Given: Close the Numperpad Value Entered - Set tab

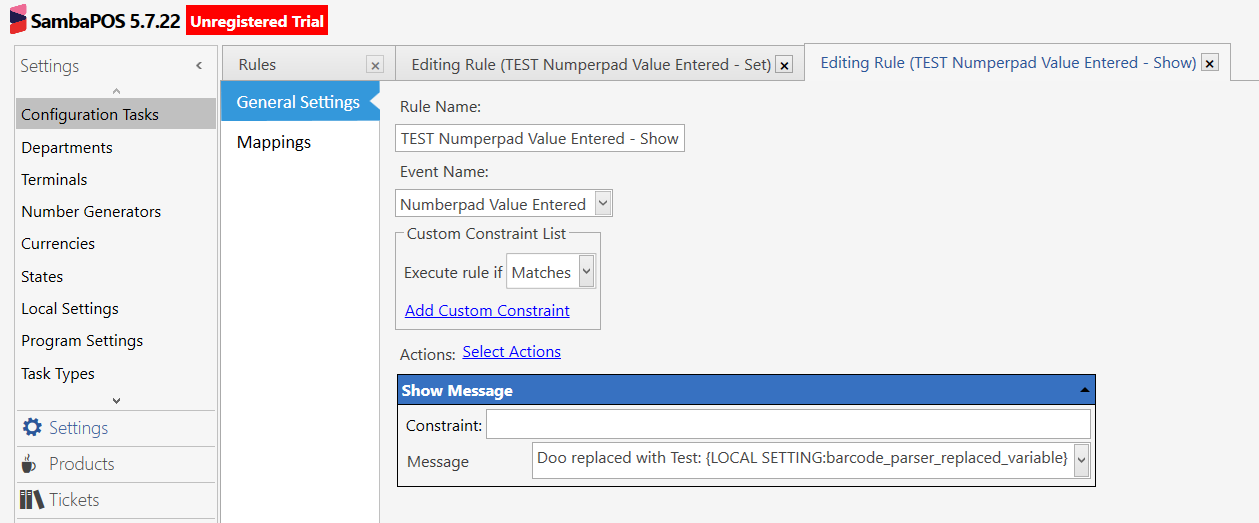Looking at the screenshot, I should point(785,65).
